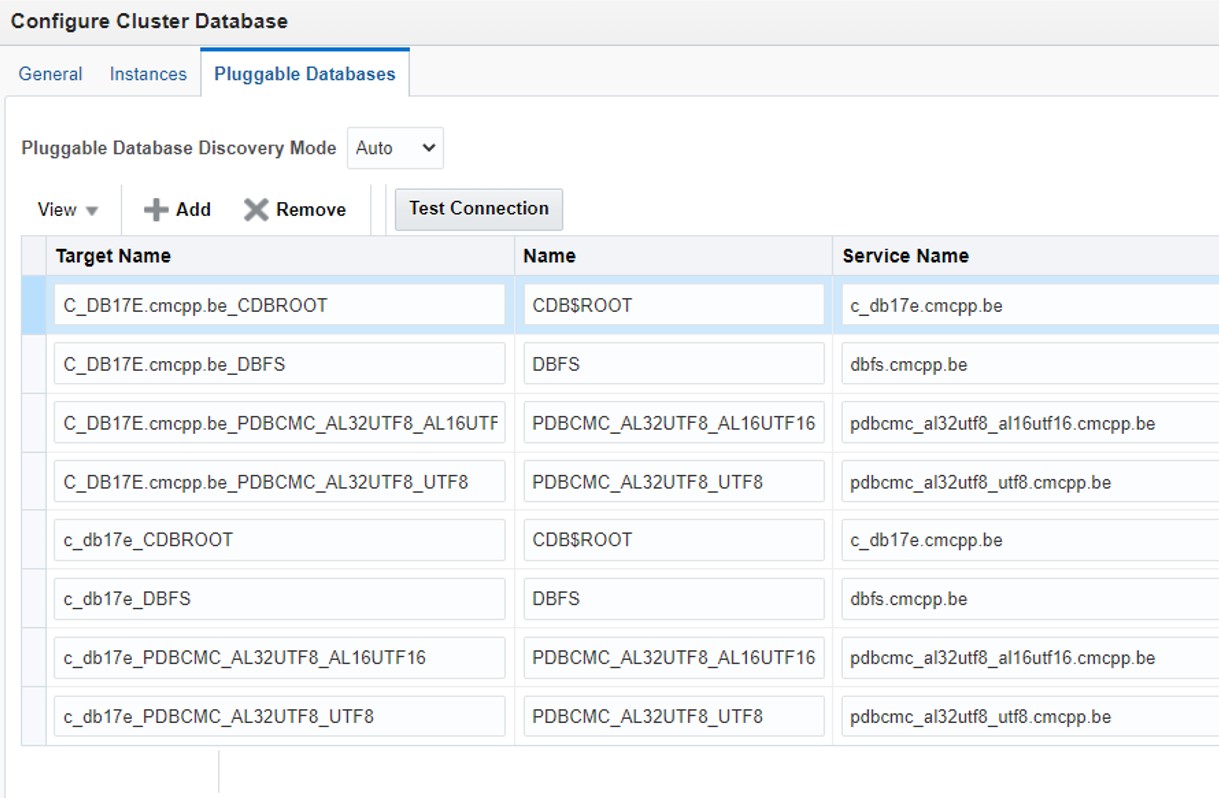Image resolution: width=1219 pixels, height=798 pixels.
Task: Edit target name C_DB17E.cmcpp.be_CDBROOT field
Action: (x=279, y=306)
